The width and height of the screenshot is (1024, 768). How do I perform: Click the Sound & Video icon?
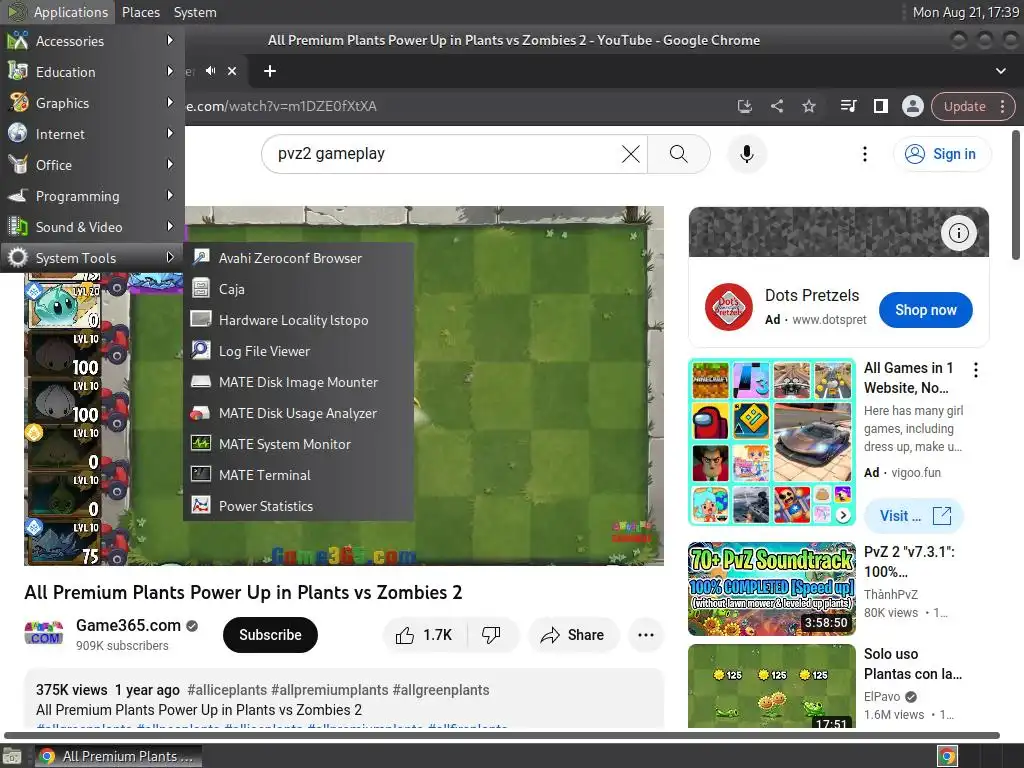(18, 227)
